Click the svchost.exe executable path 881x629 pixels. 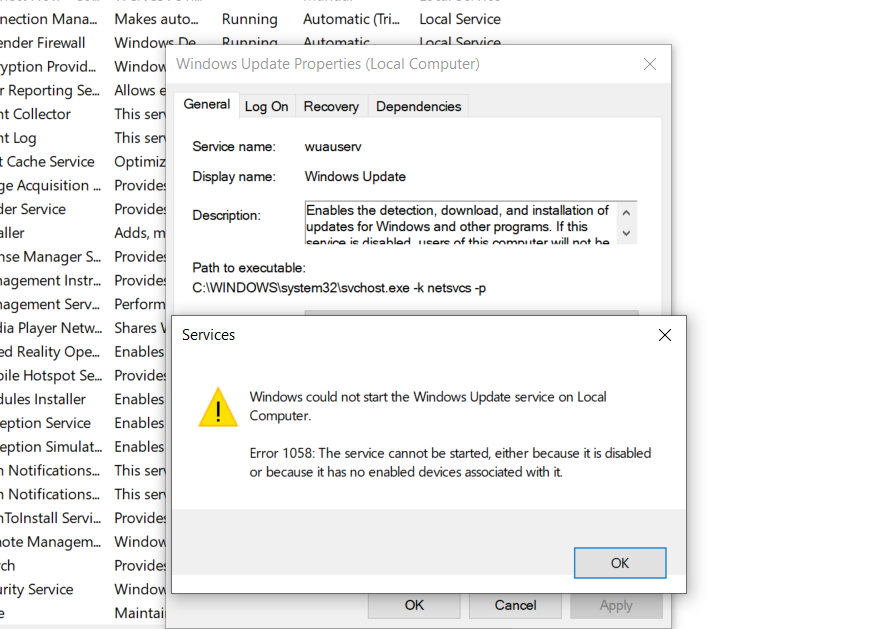[x=339, y=288]
